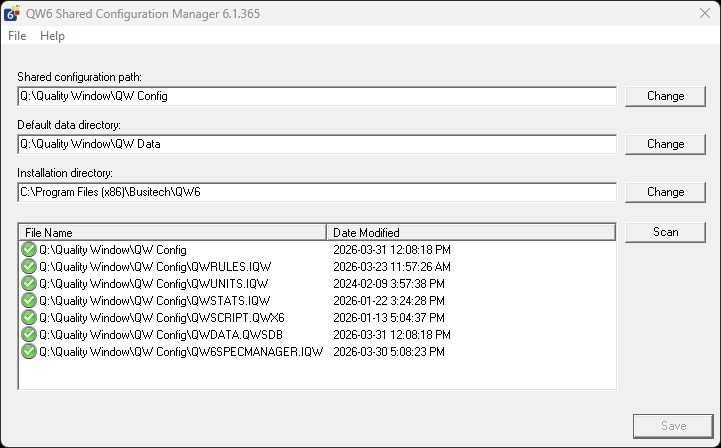This screenshot has height=448, width=721.
Task: Change the default data directory
Action: tap(665, 144)
